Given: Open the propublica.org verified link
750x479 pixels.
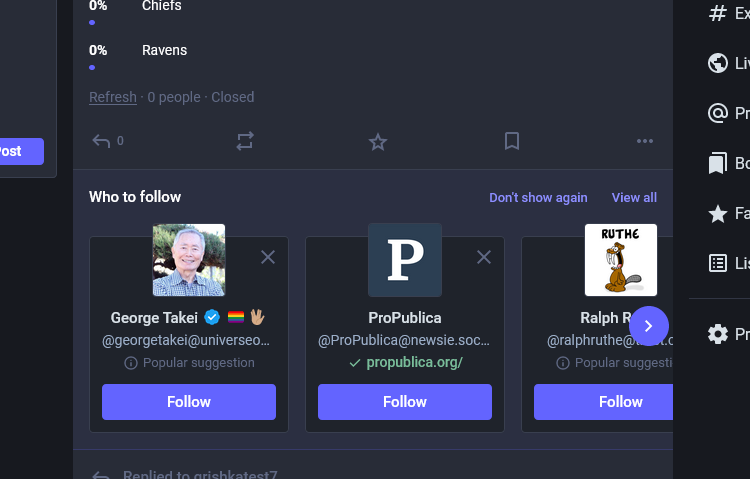Looking at the screenshot, I should pos(414,362).
